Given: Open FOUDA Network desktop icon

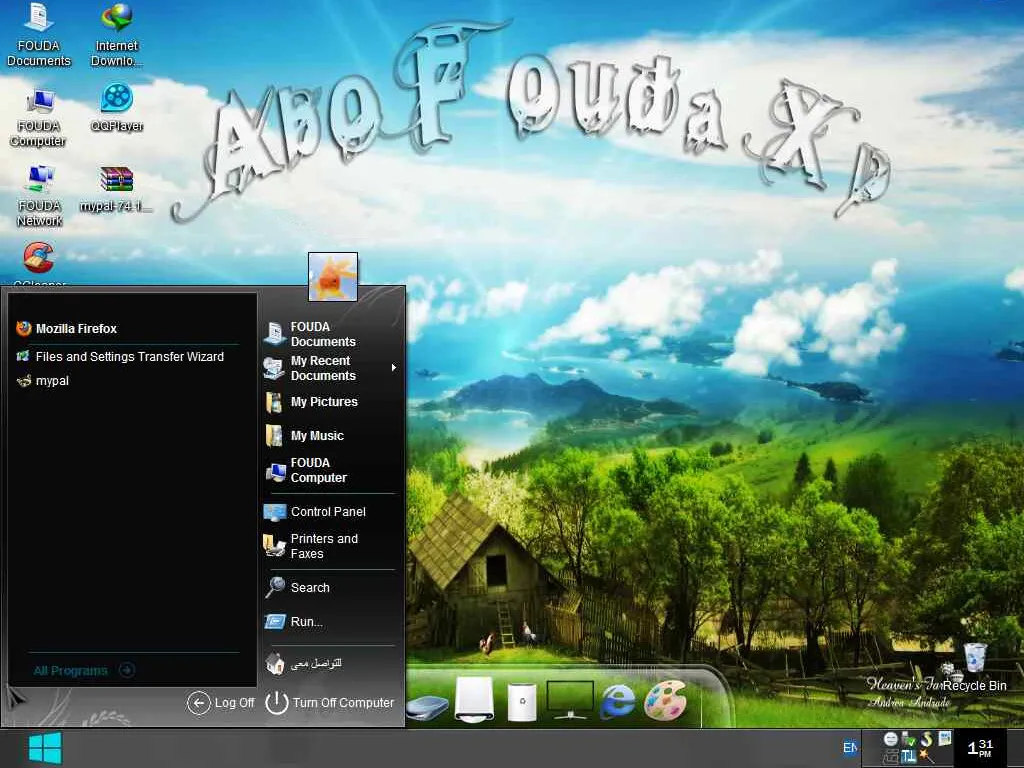Looking at the screenshot, I should [39, 196].
